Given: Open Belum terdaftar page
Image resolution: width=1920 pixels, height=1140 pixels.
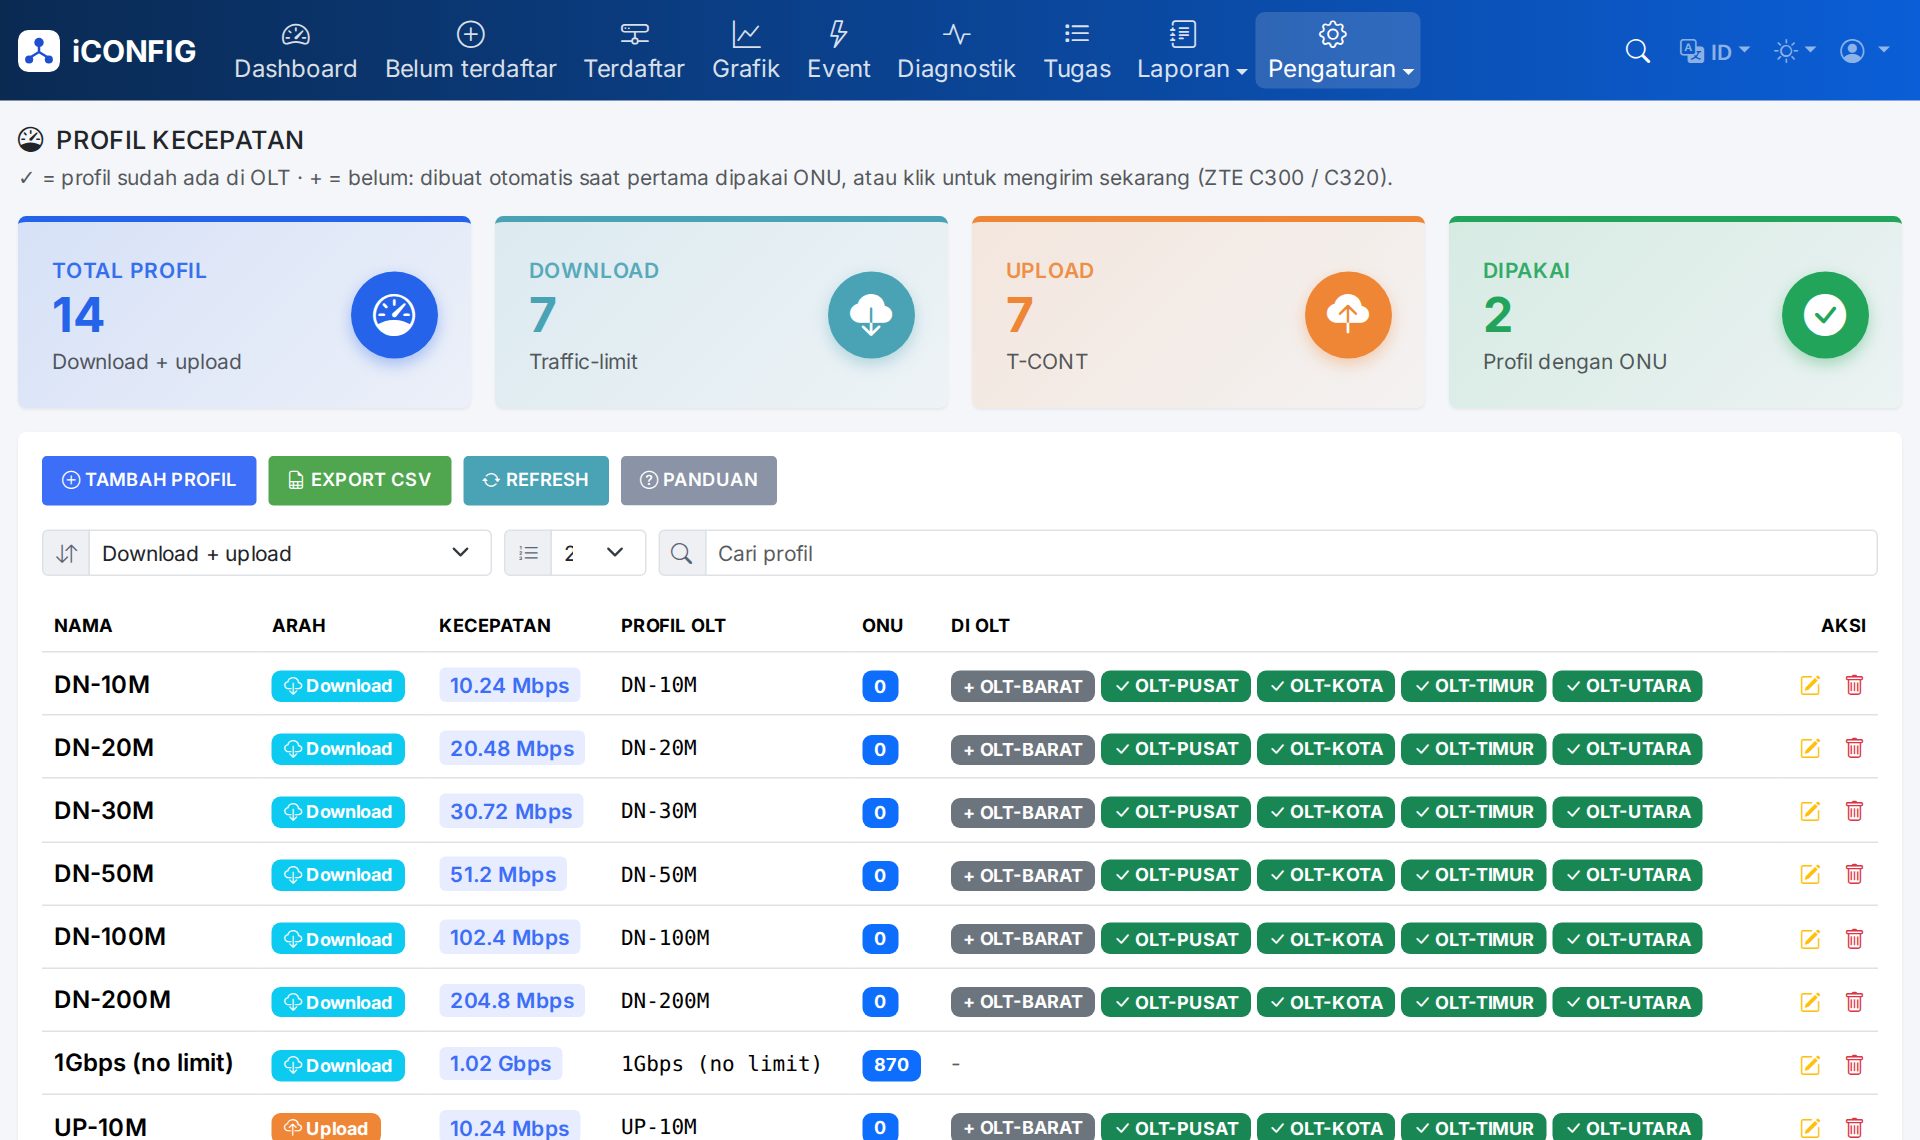Looking at the screenshot, I should [x=470, y=50].
